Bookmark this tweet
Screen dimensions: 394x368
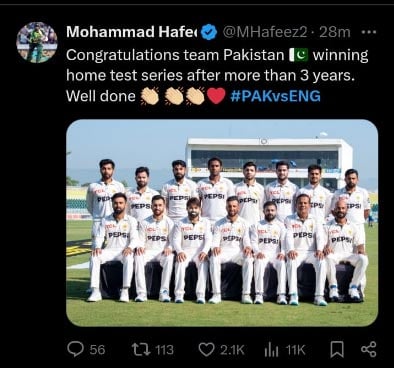(x=337, y=350)
